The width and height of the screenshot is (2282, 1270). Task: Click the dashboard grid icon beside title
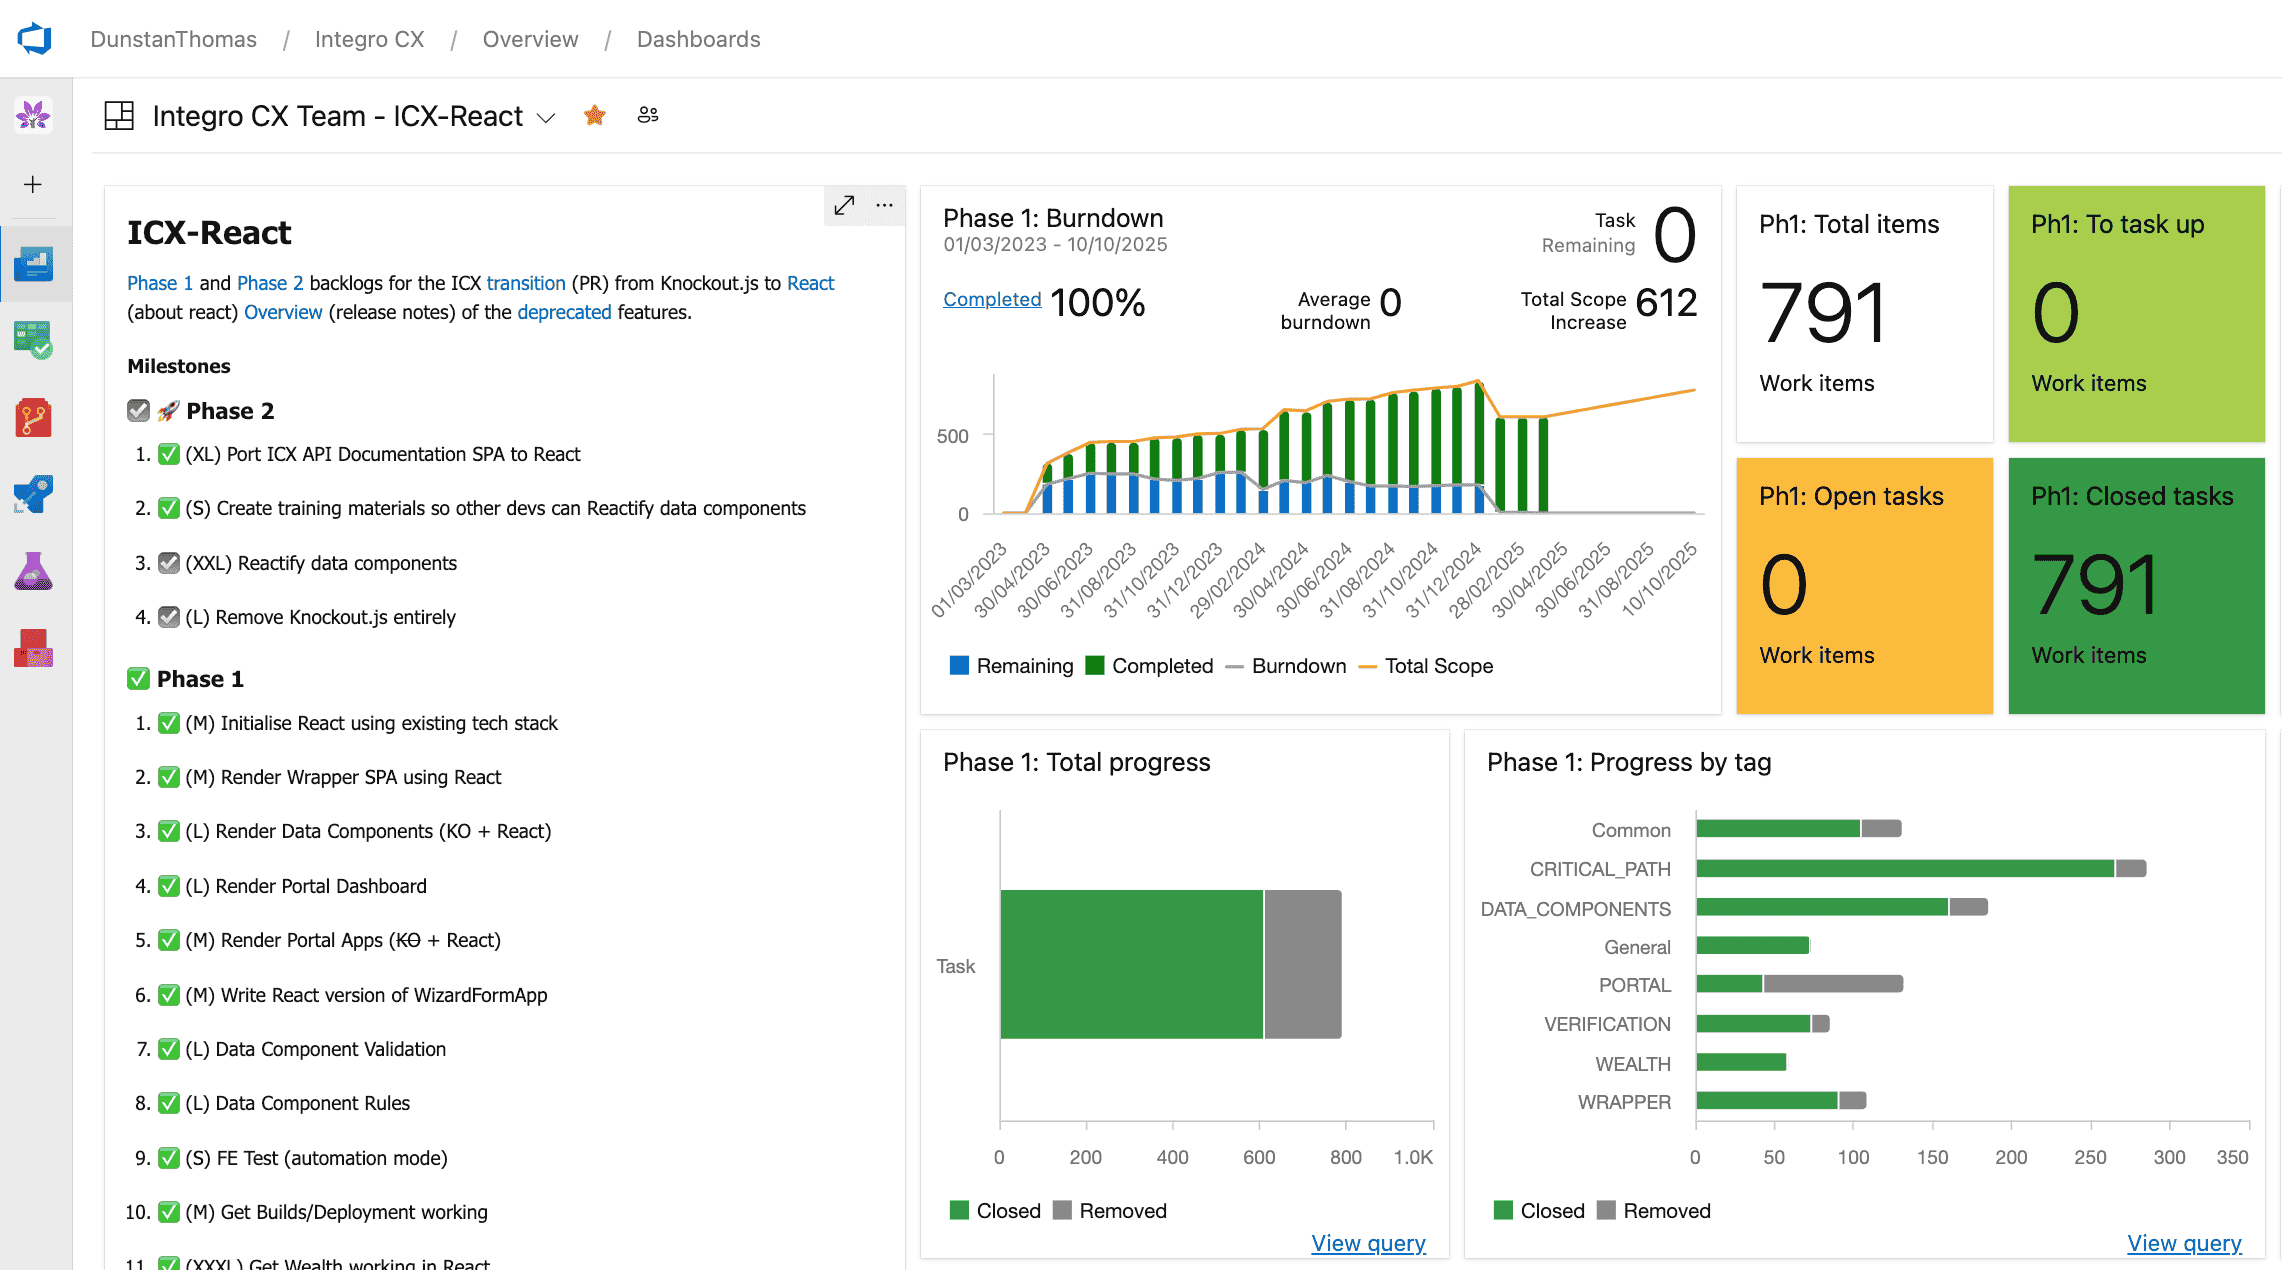[x=119, y=116]
